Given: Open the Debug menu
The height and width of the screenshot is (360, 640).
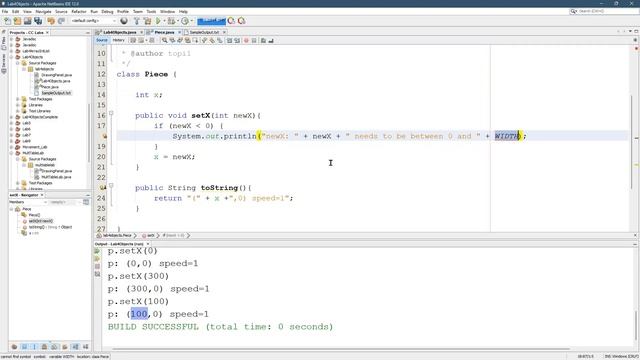Looking at the screenshot, I should pos(107,12).
